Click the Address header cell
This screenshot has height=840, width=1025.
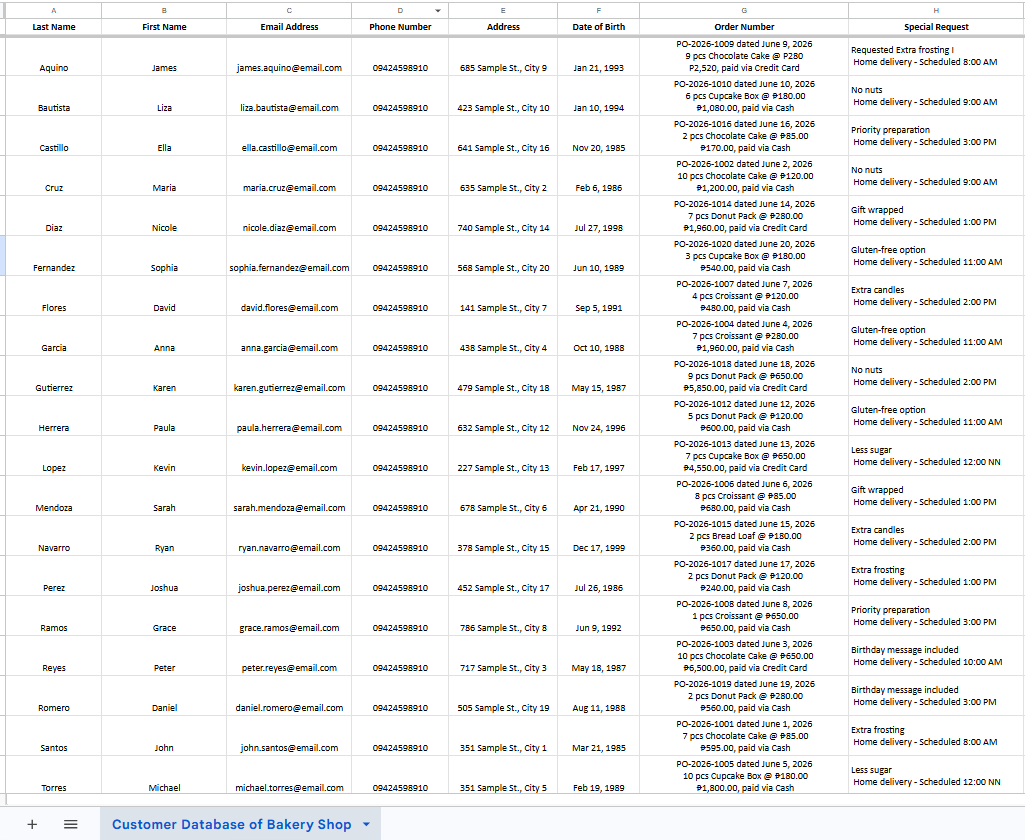(x=503, y=27)
